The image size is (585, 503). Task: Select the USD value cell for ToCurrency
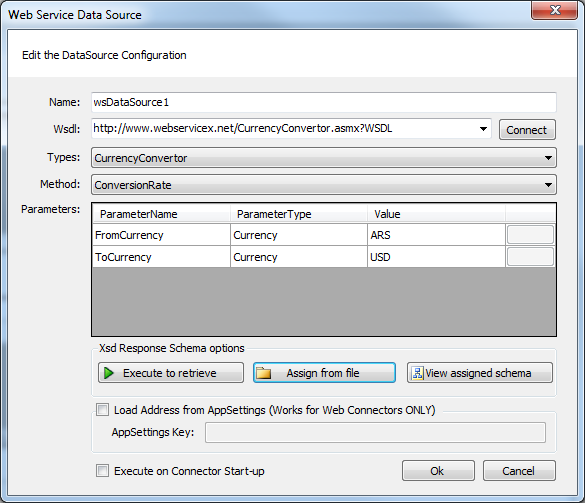point(436,257)
